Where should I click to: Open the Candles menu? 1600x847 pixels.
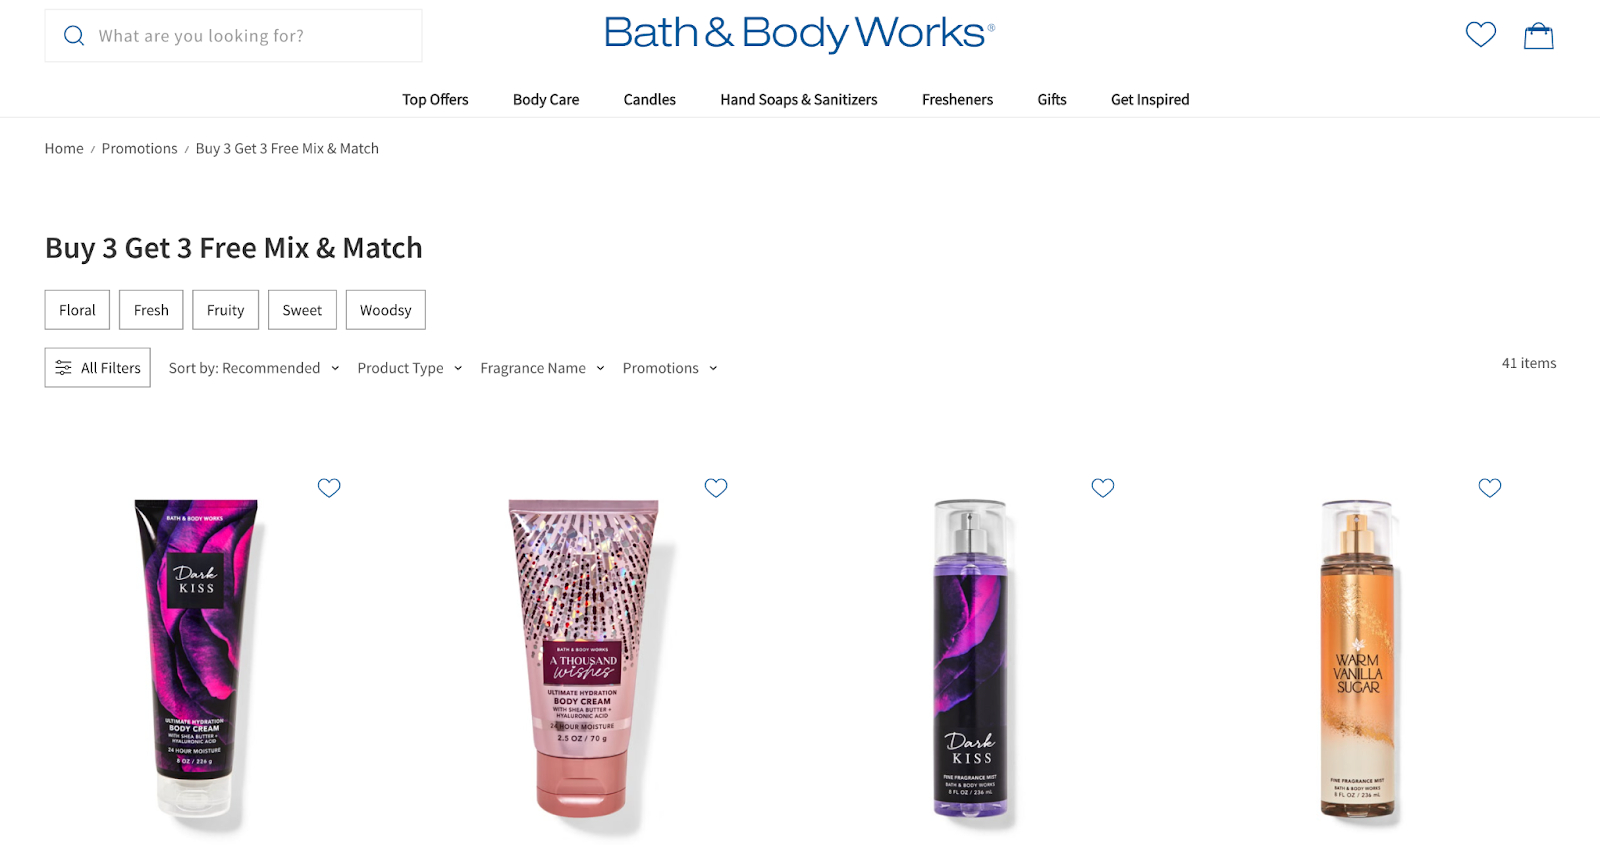click(x=650, y=99)
